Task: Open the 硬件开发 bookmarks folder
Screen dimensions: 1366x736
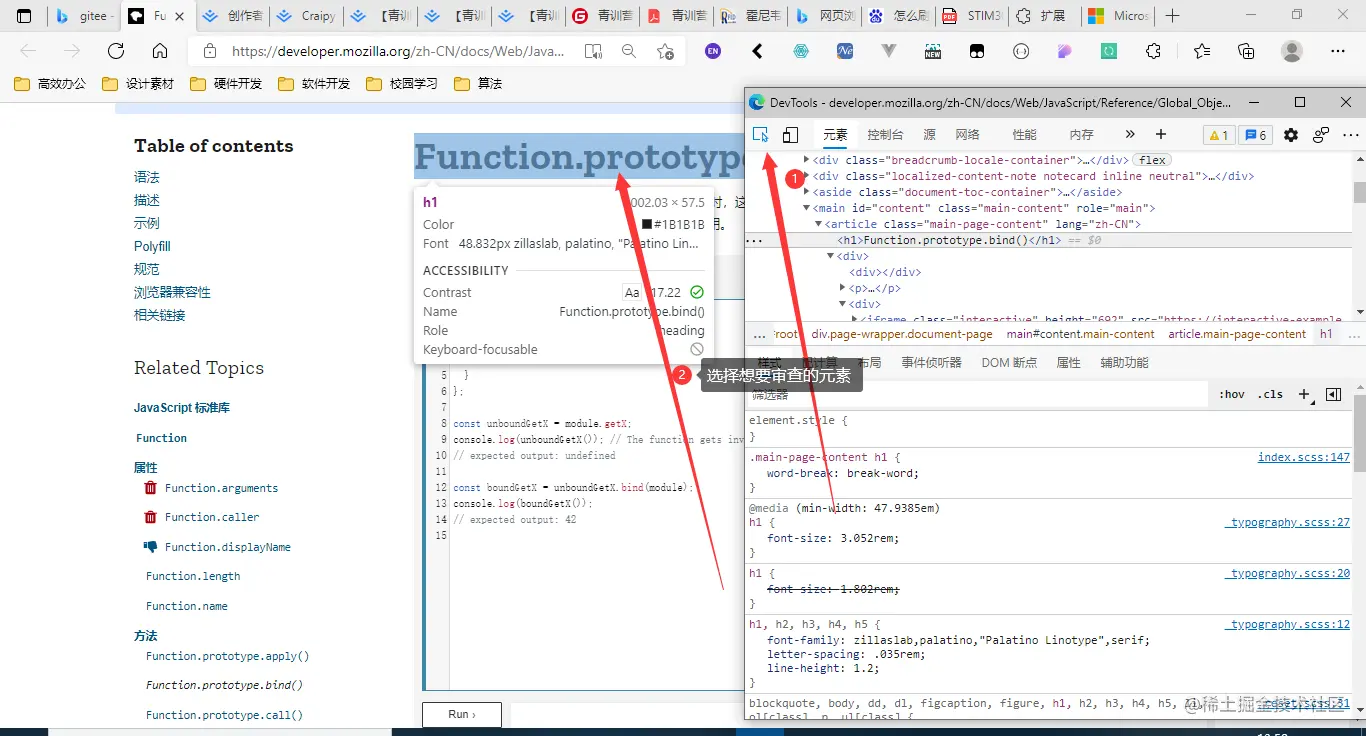Action: [x=226, y=84]
